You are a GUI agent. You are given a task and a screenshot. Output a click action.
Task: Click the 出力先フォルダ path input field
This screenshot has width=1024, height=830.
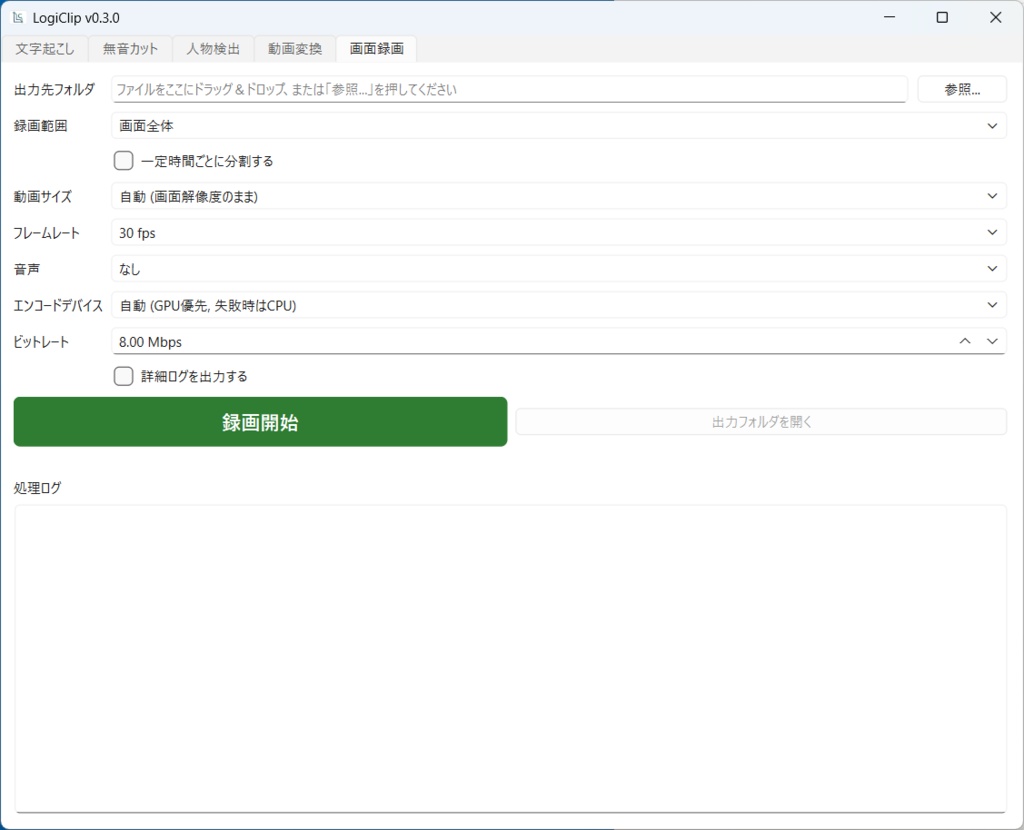pos(509,89)
